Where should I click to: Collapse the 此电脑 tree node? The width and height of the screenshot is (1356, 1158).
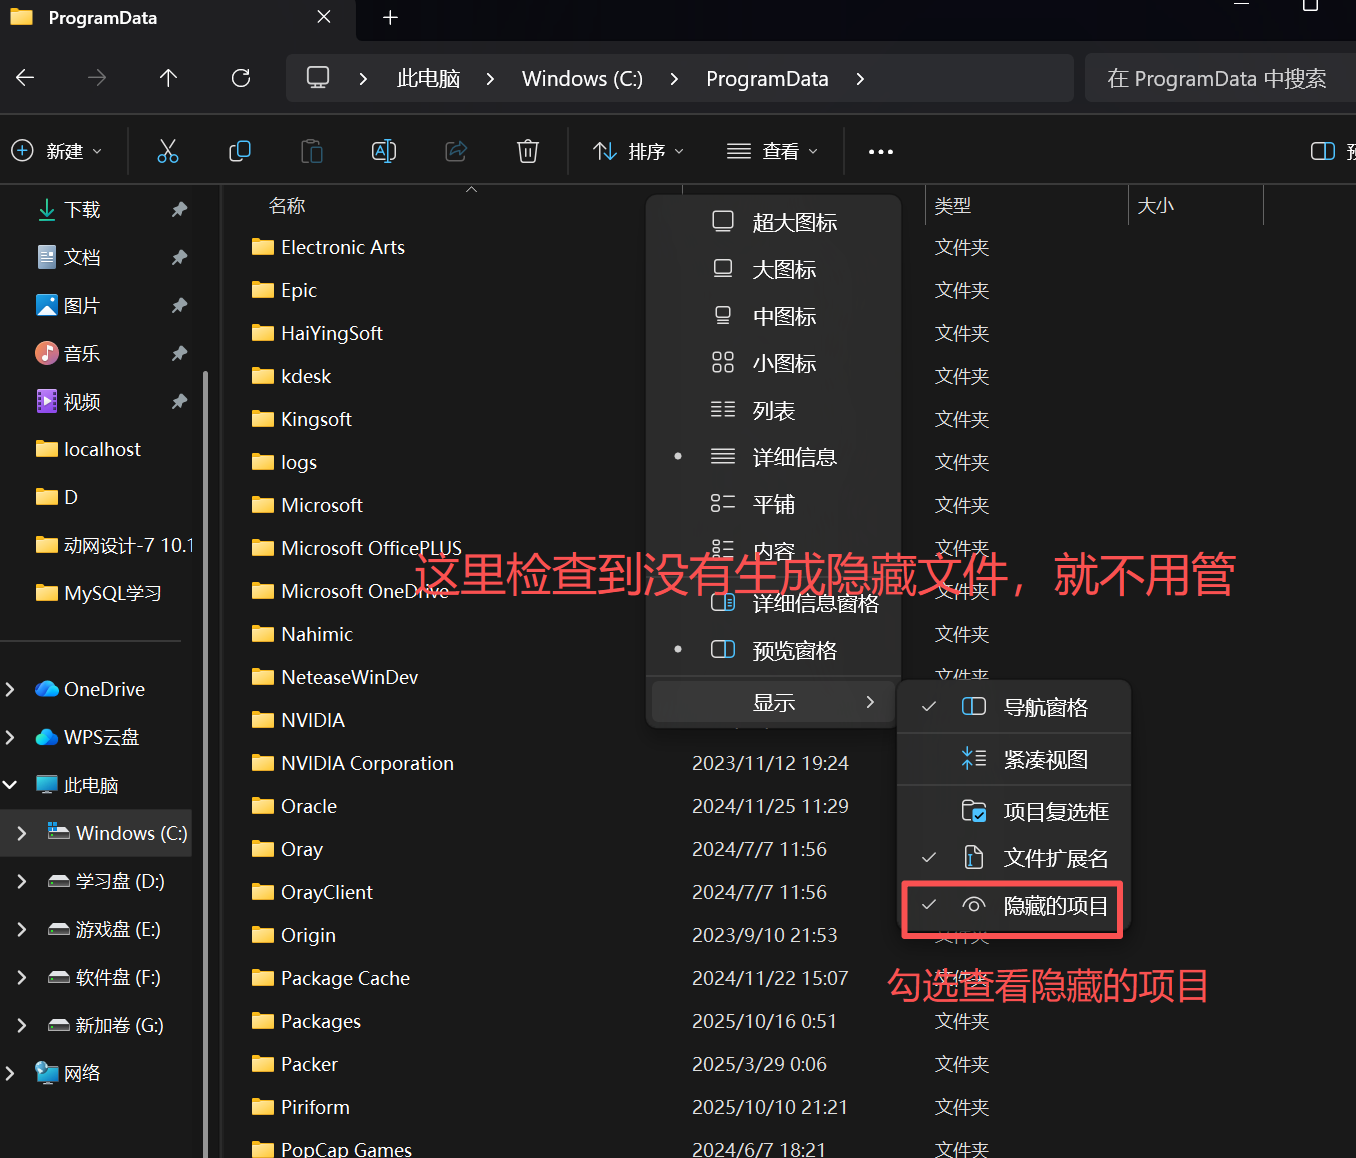[10, 785]
